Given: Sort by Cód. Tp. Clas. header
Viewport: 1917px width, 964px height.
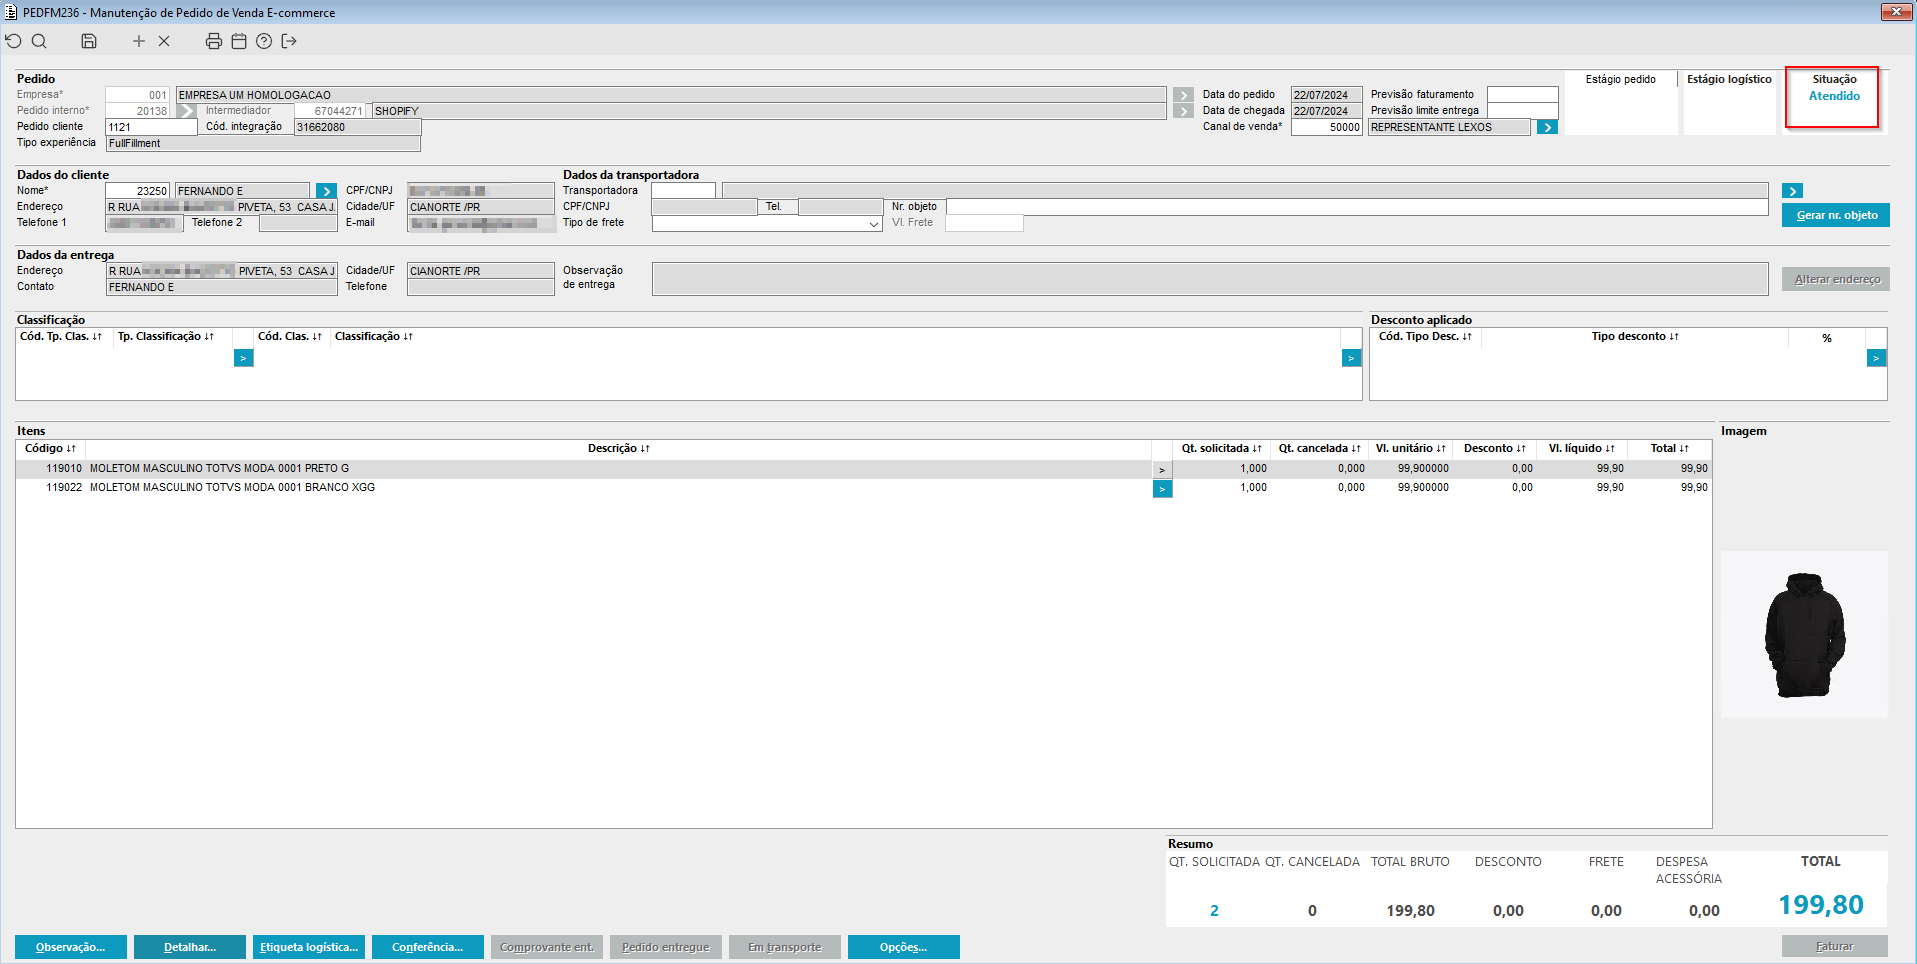Looking at the screenshot, I should [61, 337].
